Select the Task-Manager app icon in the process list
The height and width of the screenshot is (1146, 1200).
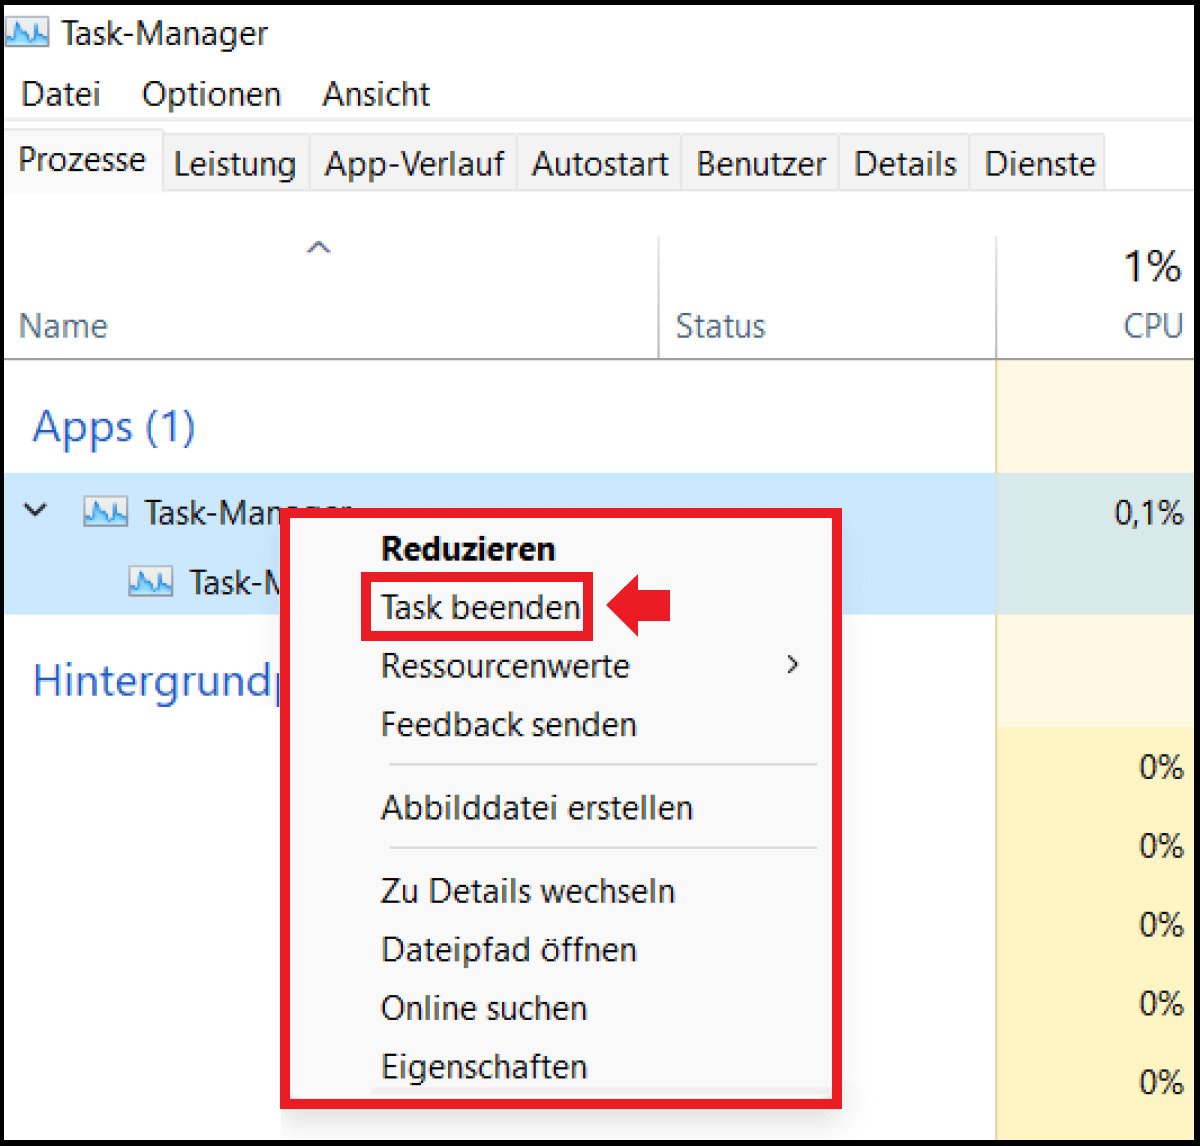(x=104, y=511)
